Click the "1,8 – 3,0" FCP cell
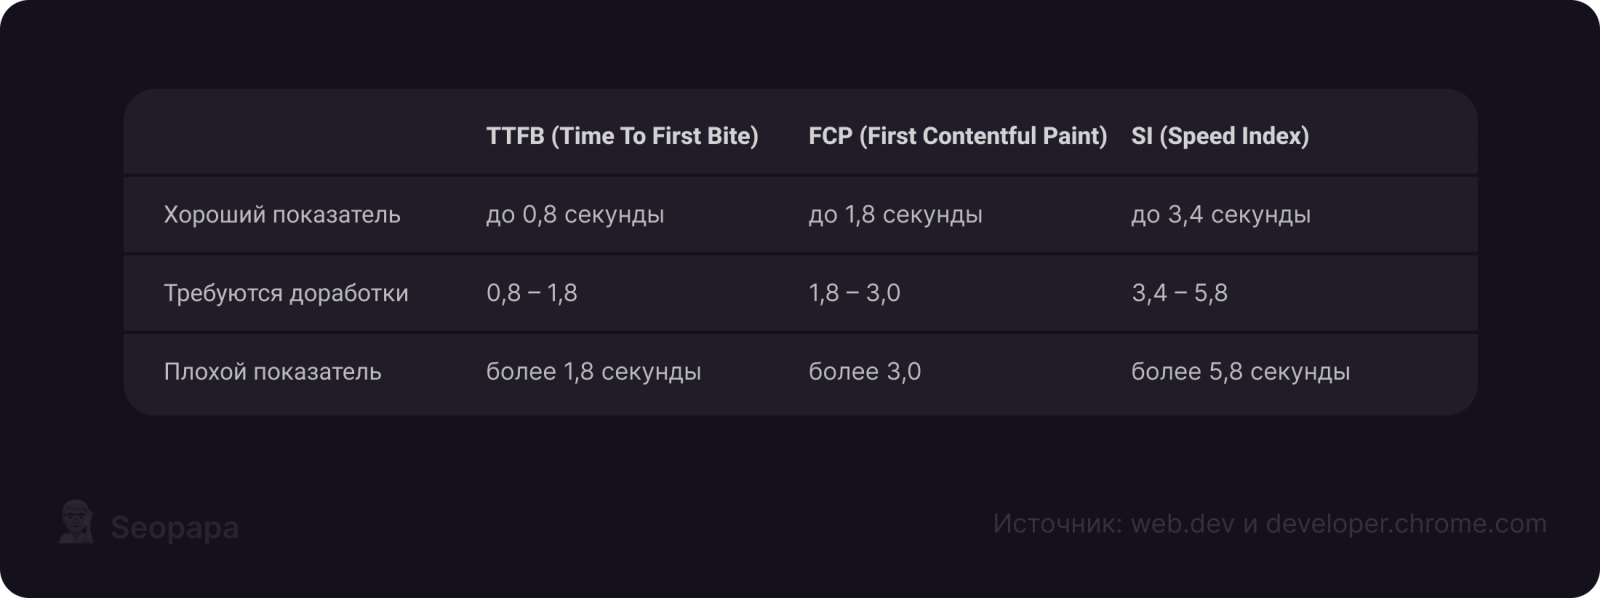Image resolution: width=1600 pixels, height=598 pixels. pyautogui.click(x=854, y=293)
